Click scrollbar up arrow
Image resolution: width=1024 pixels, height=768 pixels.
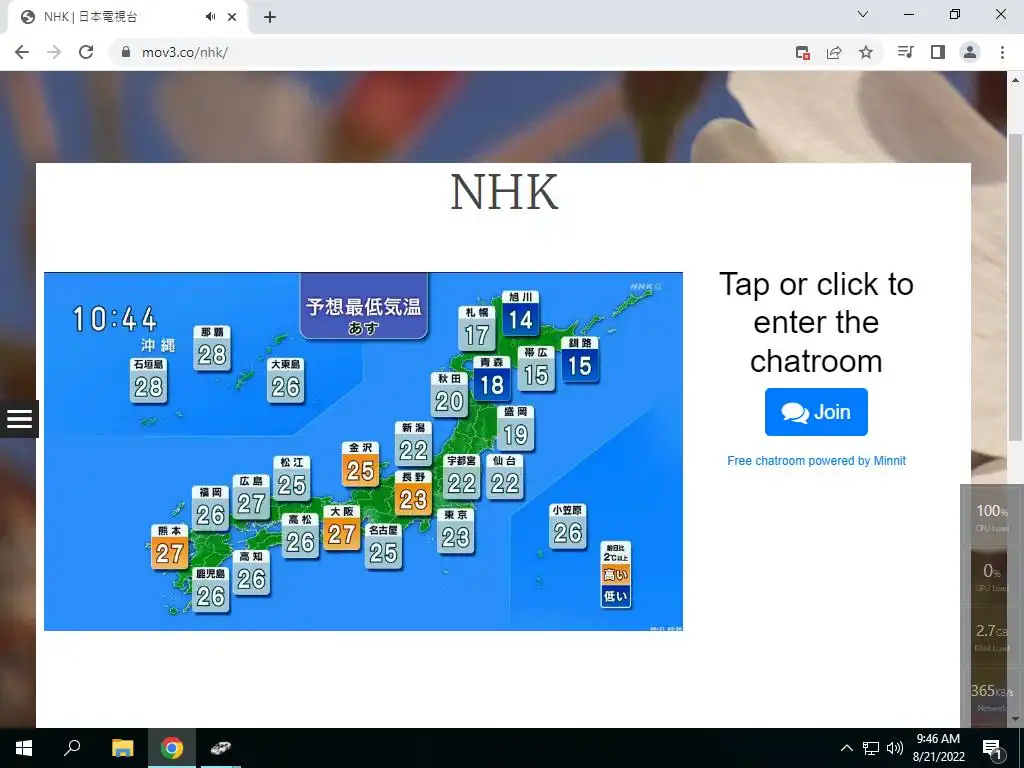tap(1015, 80)
